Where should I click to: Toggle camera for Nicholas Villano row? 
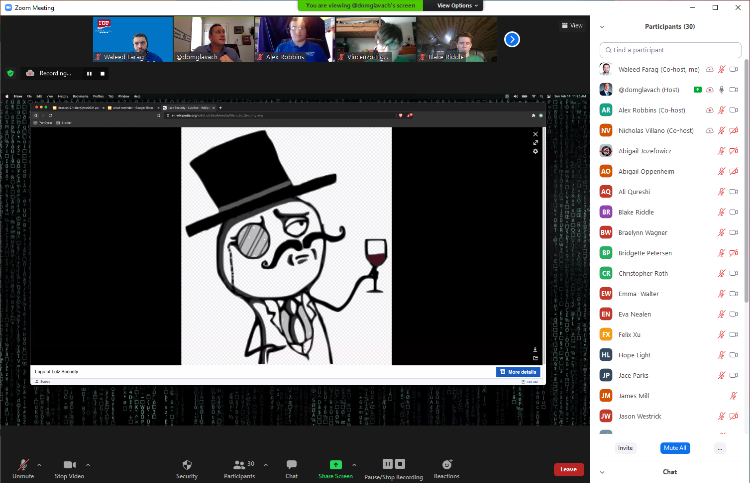[x=734, y=131]
